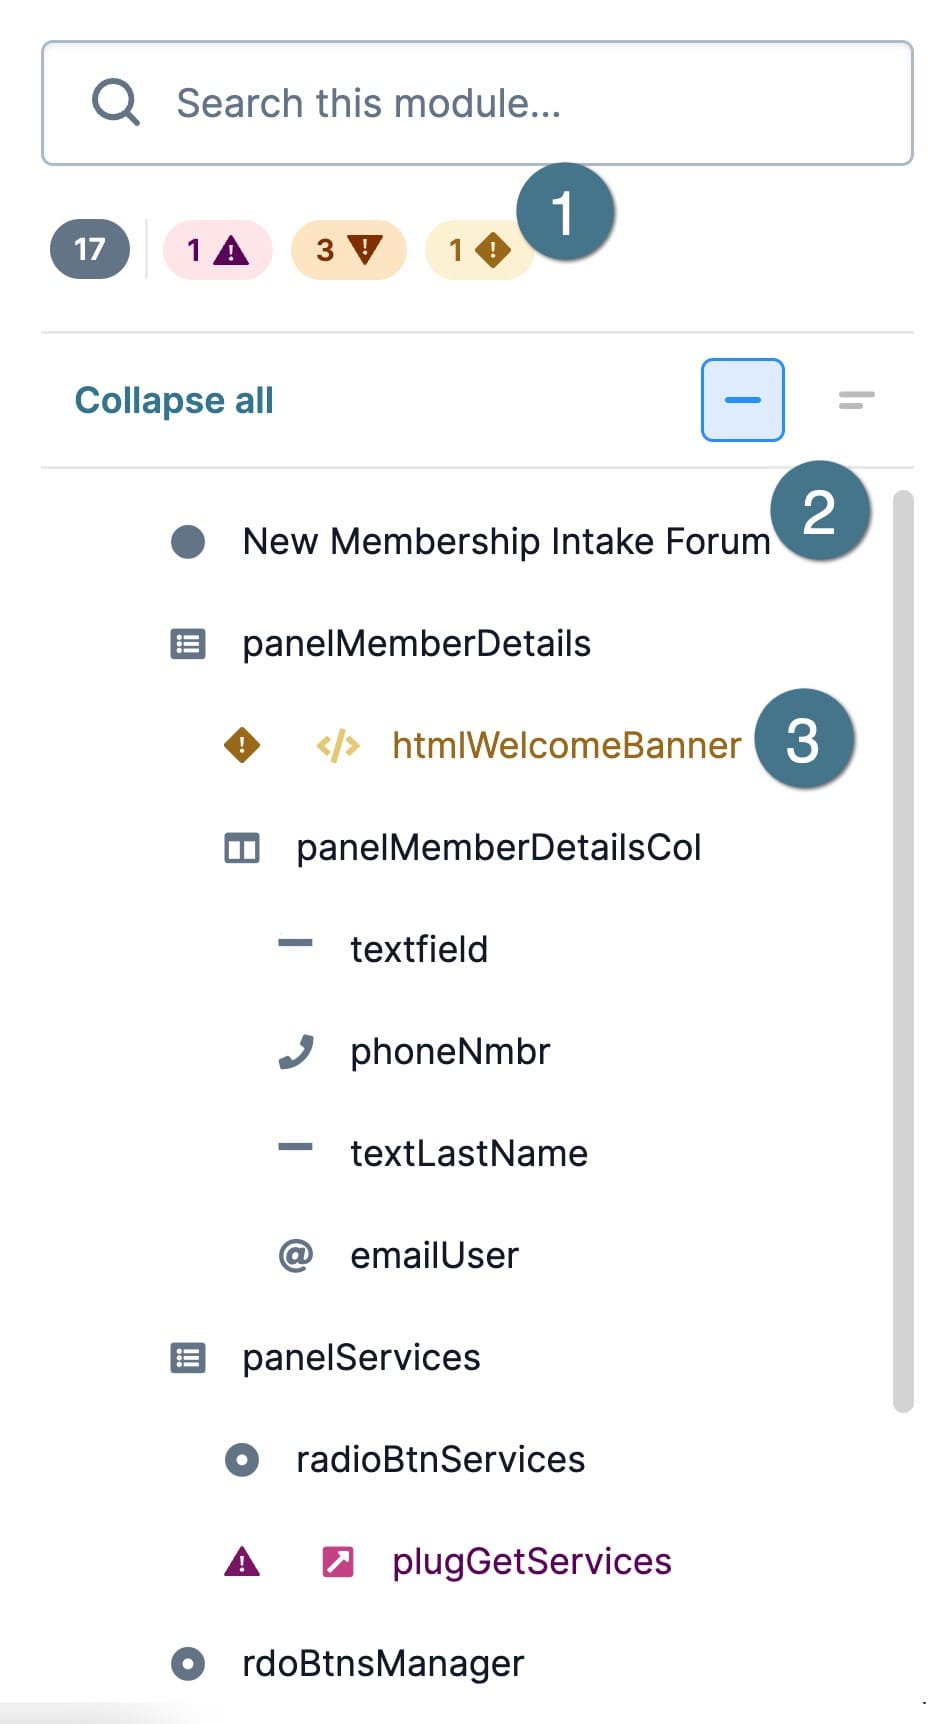Toggle the 3 warnings filter badge
Screen dimensions: 952x1724
click(349, 249)
